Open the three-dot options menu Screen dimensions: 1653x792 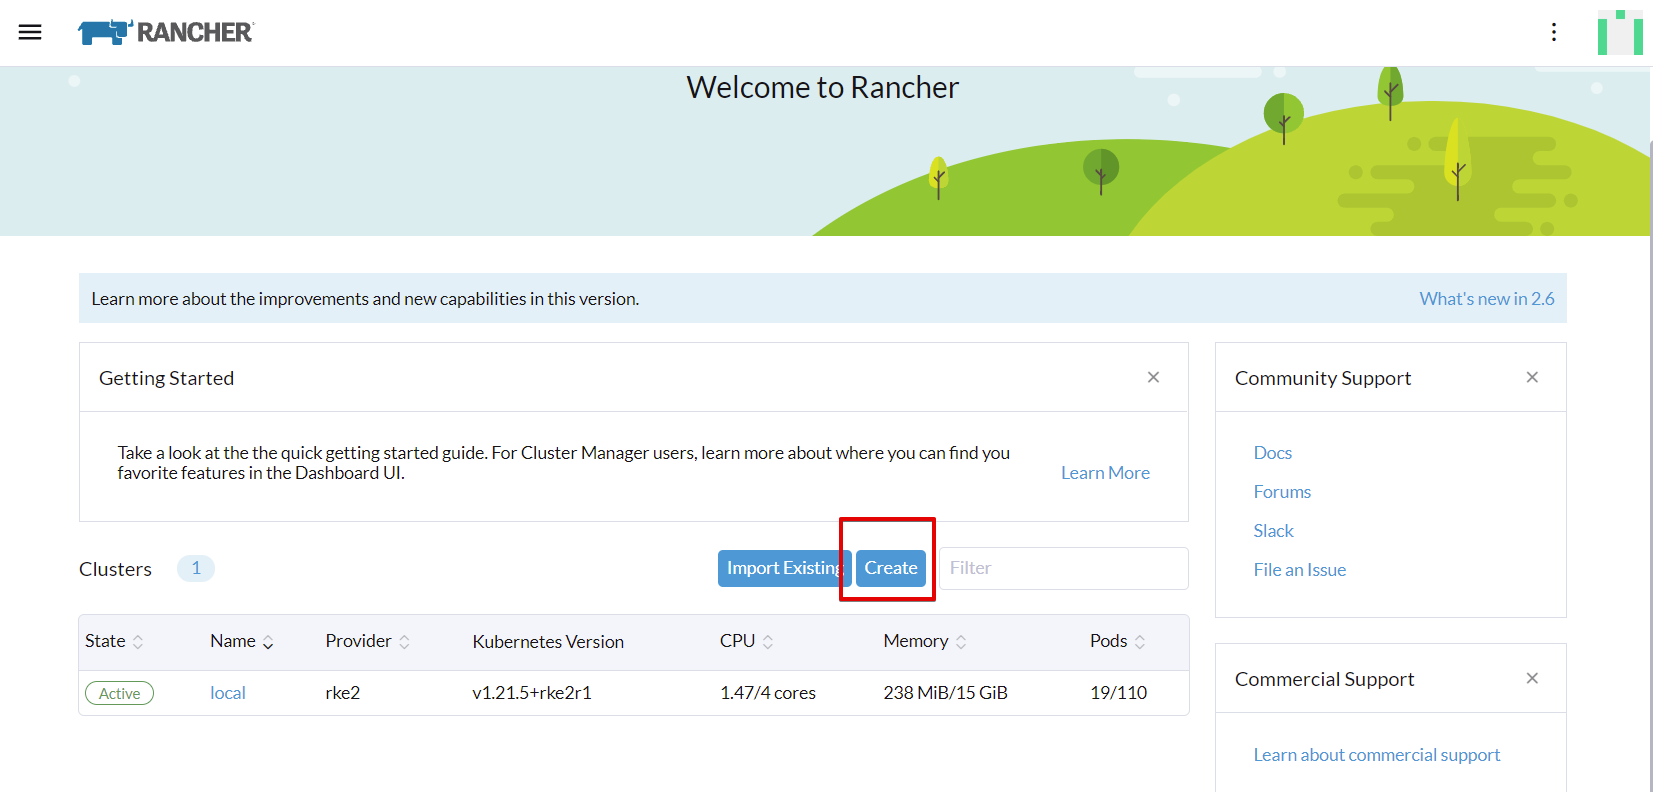(1554, 32)
